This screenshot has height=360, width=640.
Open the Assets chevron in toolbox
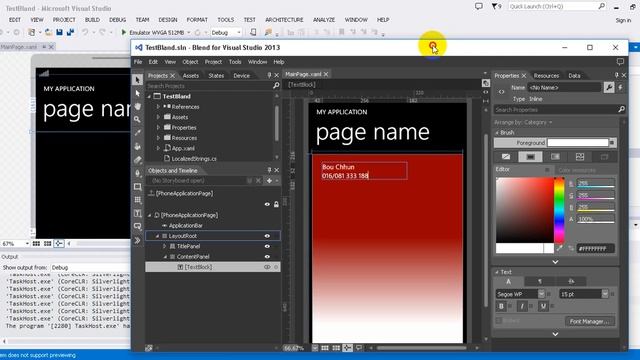click(x=138, y=240)
